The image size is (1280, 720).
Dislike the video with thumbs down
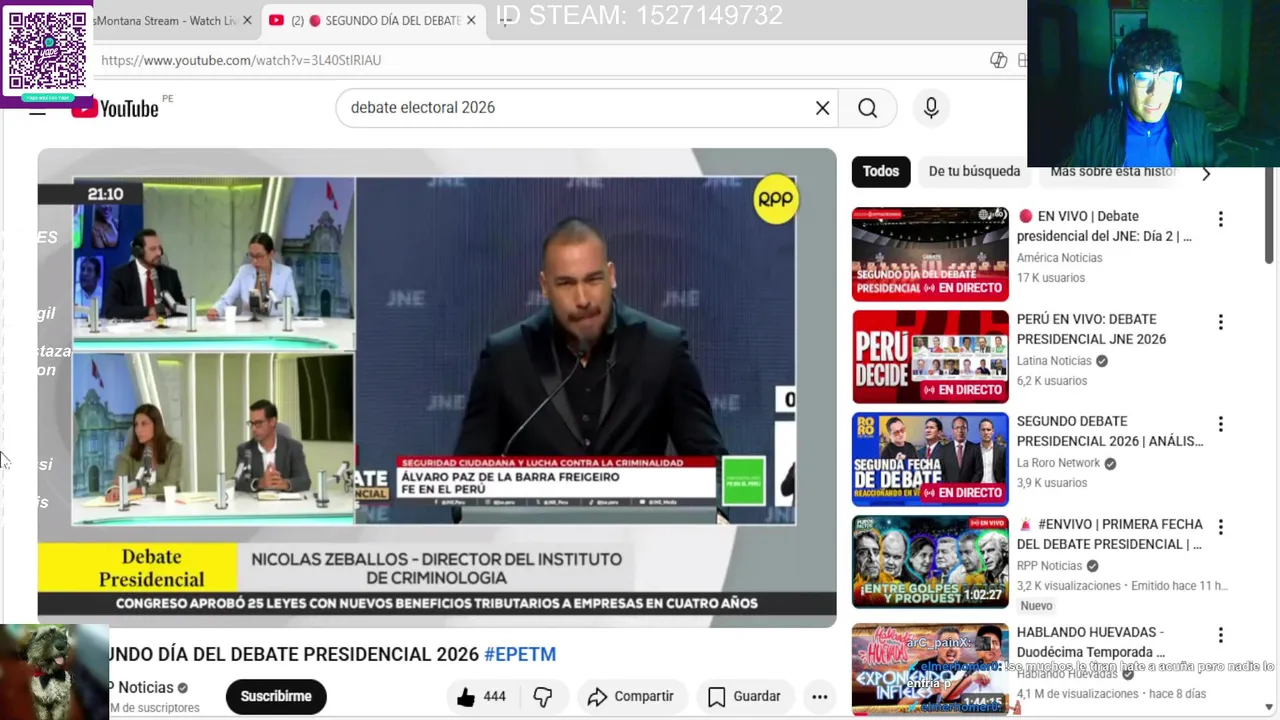tap(543, 697)
